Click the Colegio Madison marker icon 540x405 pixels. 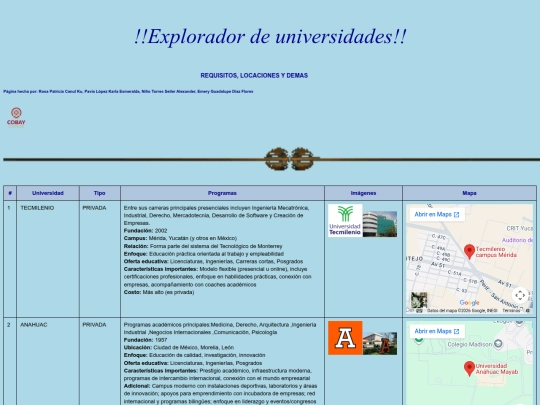point(498,344)
